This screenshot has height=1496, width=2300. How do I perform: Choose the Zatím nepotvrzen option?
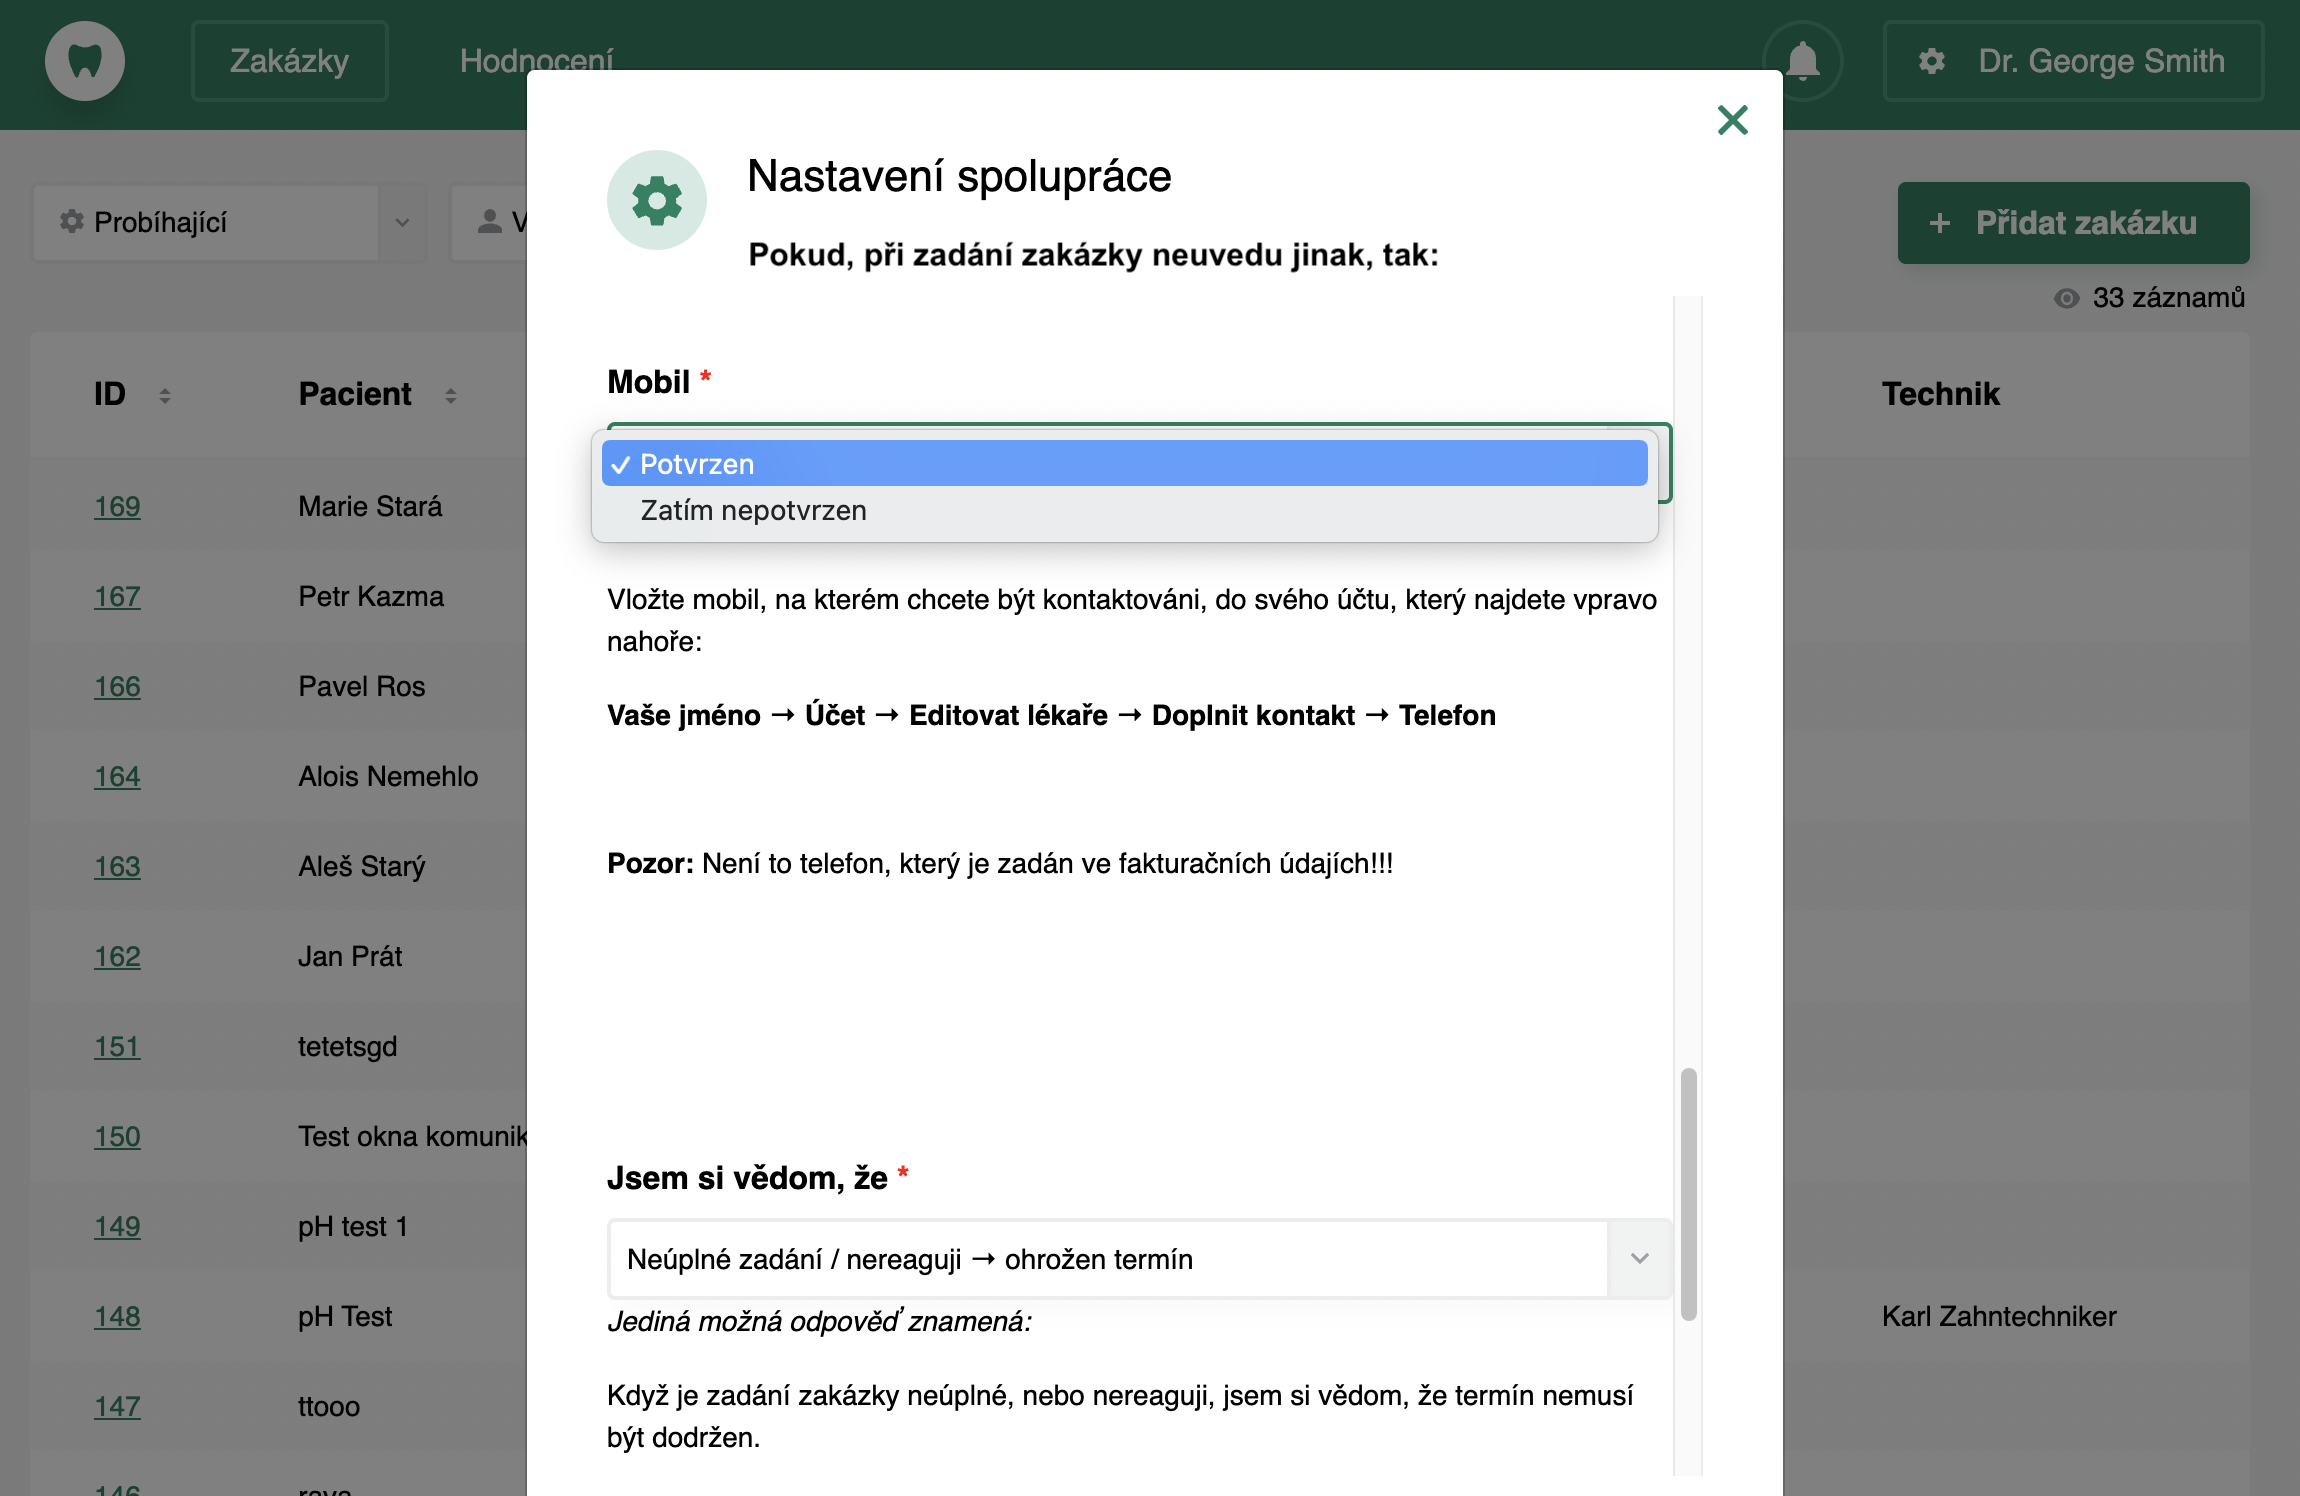pos(1124,510)
